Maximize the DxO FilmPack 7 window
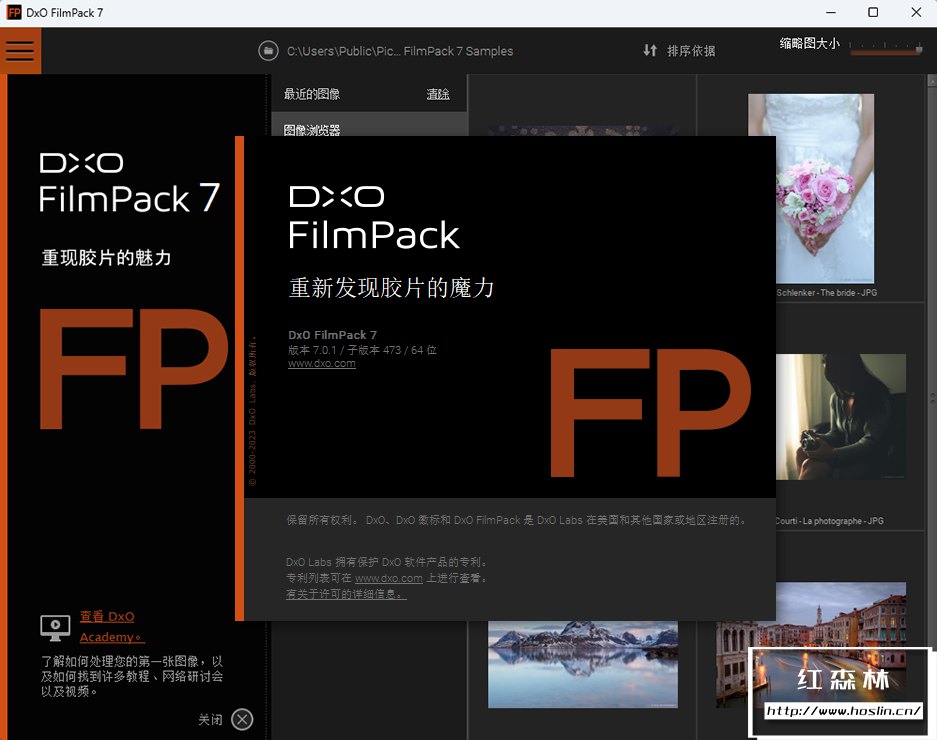 point(873,13)
